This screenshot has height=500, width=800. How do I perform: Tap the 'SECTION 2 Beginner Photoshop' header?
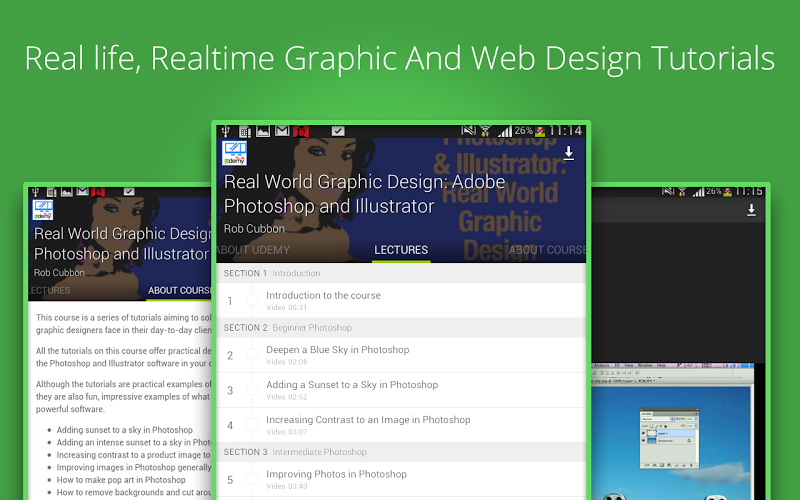click(401, 328)
